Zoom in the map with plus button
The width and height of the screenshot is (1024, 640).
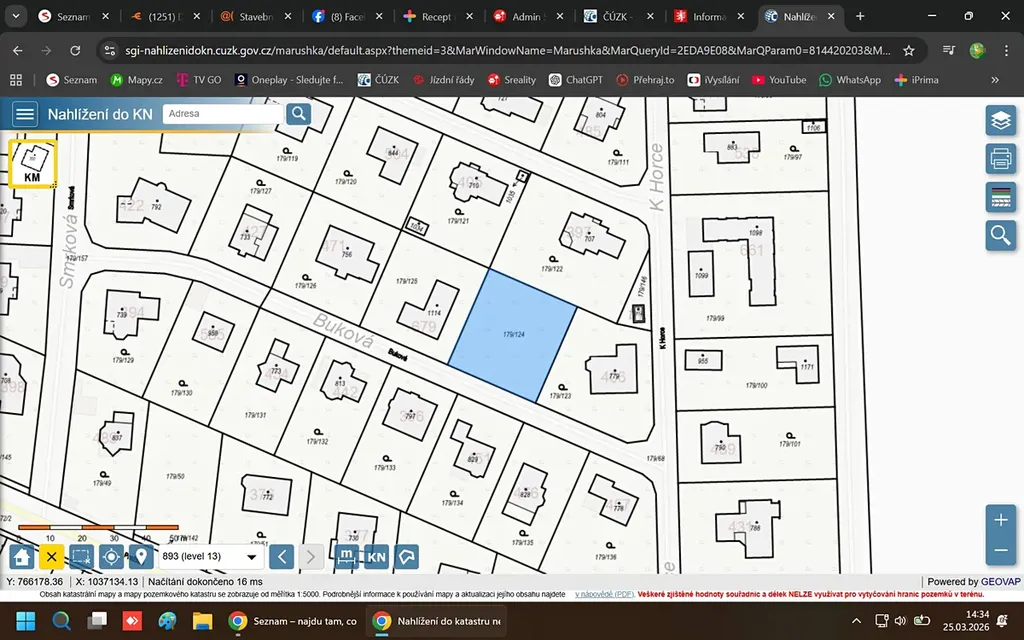coord(1000,520)
